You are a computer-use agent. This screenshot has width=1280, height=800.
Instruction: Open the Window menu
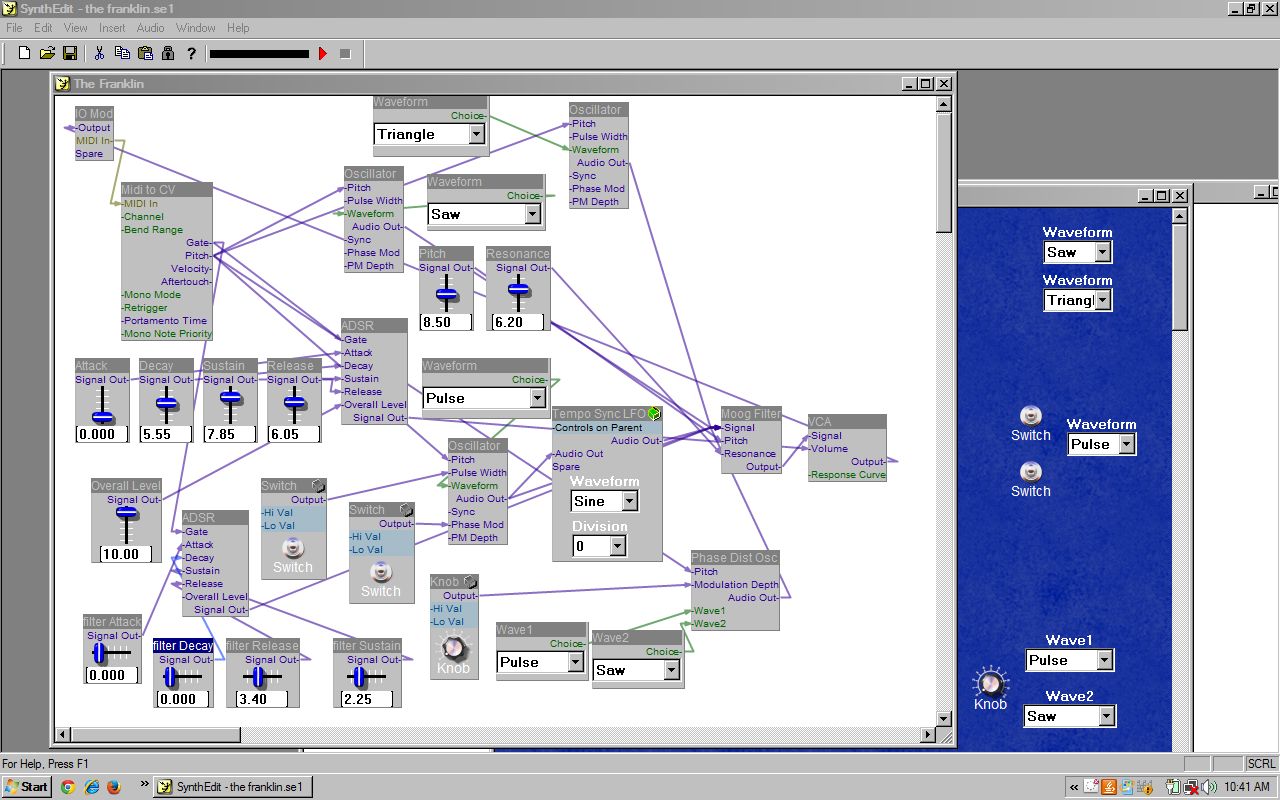[196, 28]
